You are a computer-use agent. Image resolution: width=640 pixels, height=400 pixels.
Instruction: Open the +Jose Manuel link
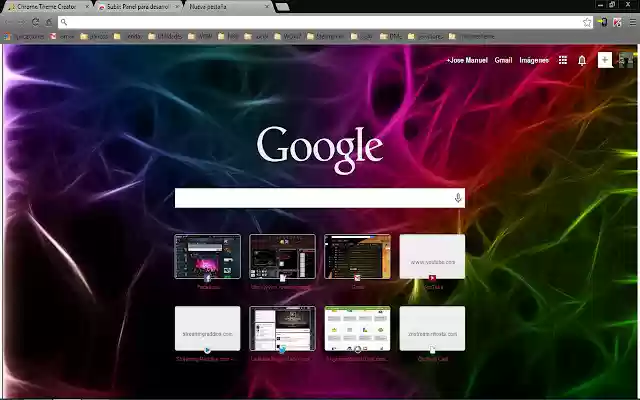click(467, 60)
